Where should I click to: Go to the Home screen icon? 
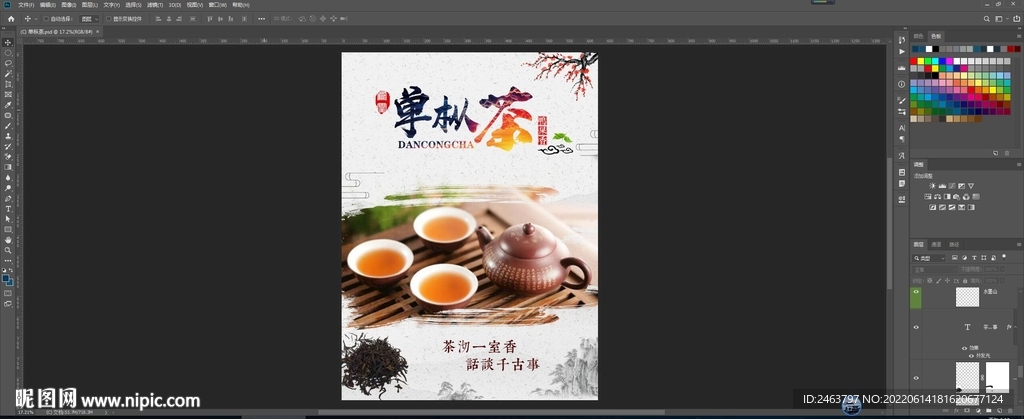(10, 19)
